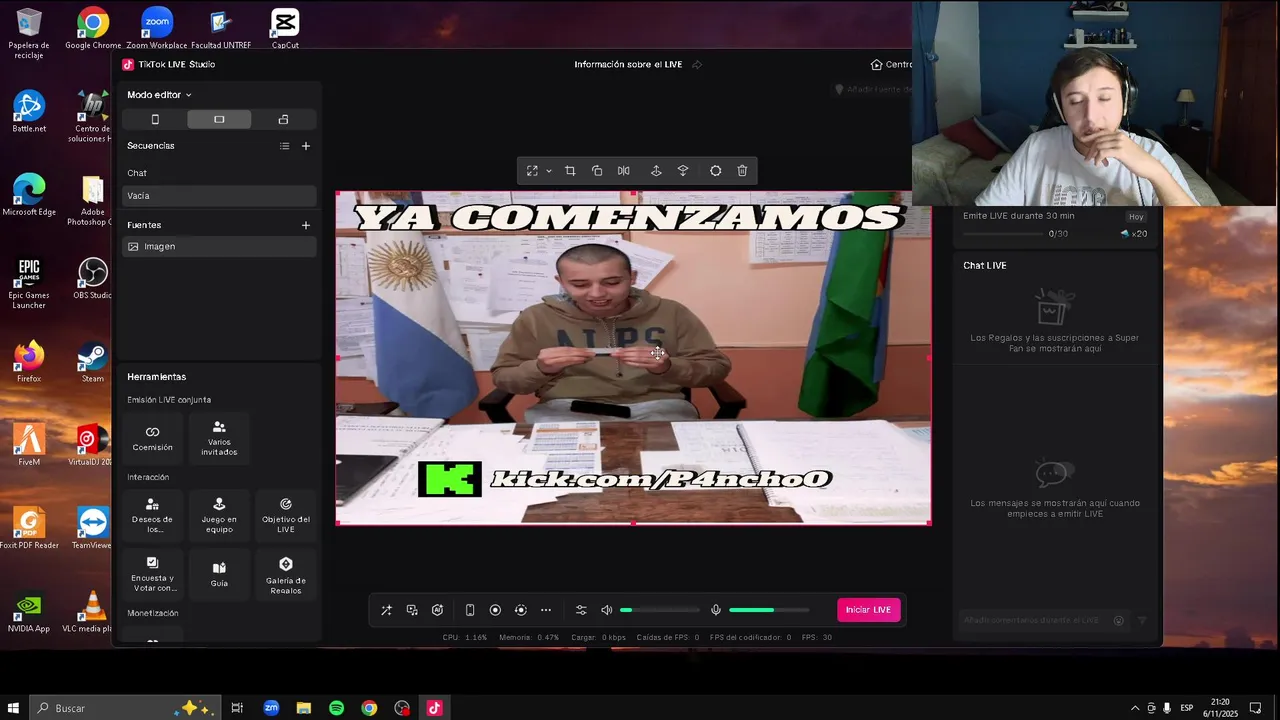Screen dimensions: 1280x720
Task: Select the Imagen source
Action: 219,246
